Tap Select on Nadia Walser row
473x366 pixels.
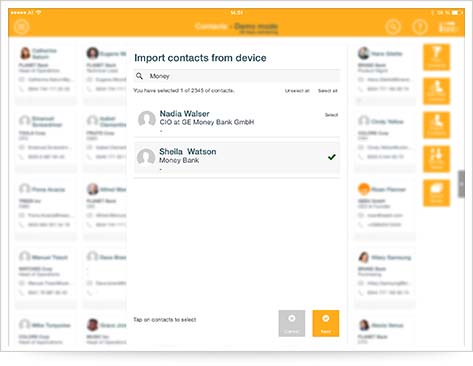[x=331, y=115]
